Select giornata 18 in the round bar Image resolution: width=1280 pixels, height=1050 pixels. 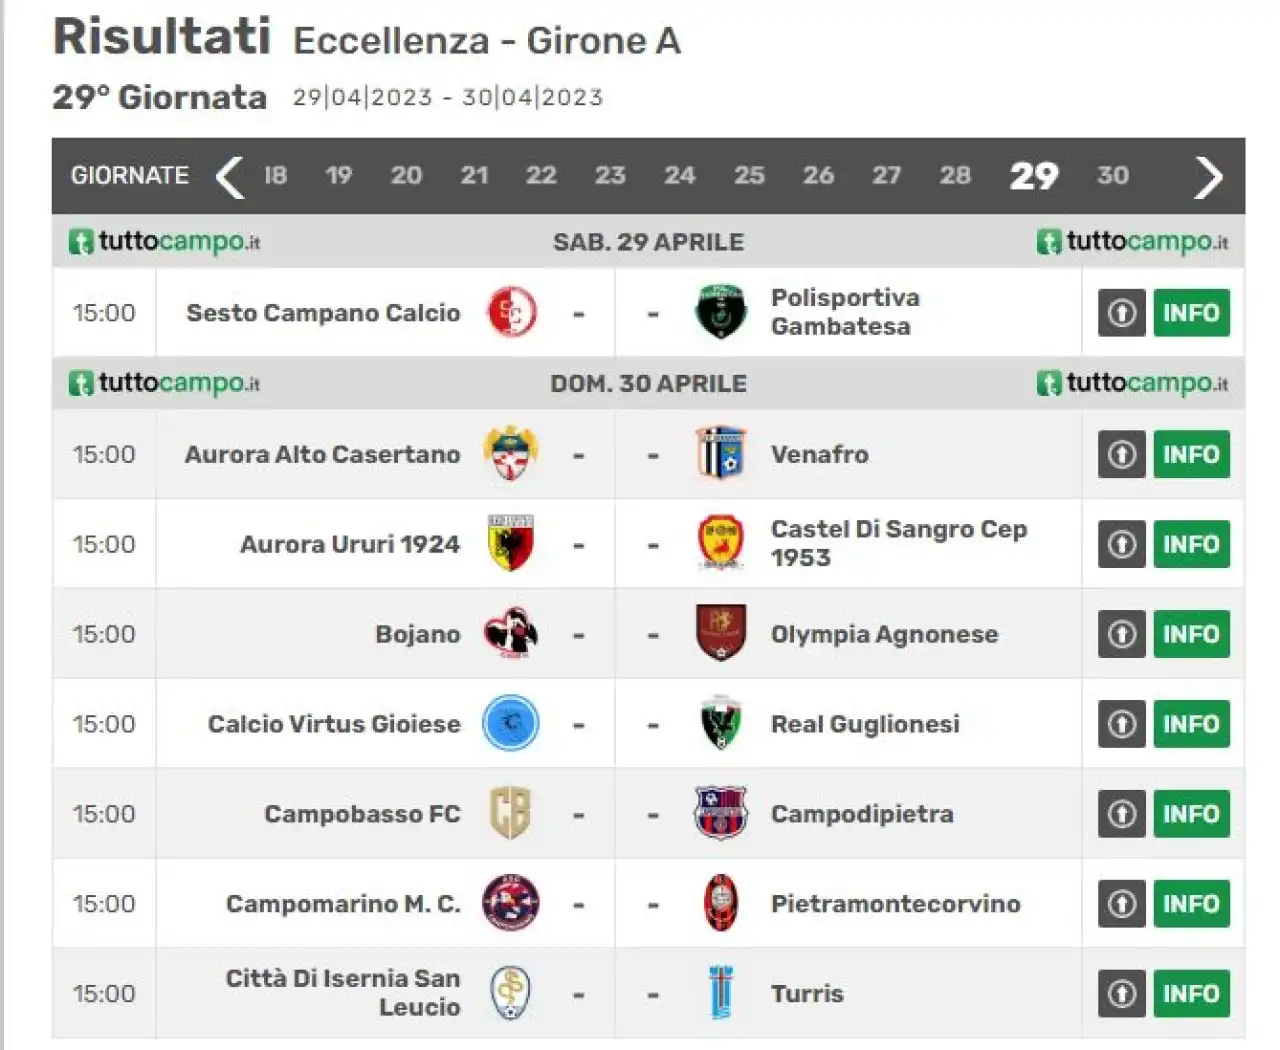[x=275, y=176]
